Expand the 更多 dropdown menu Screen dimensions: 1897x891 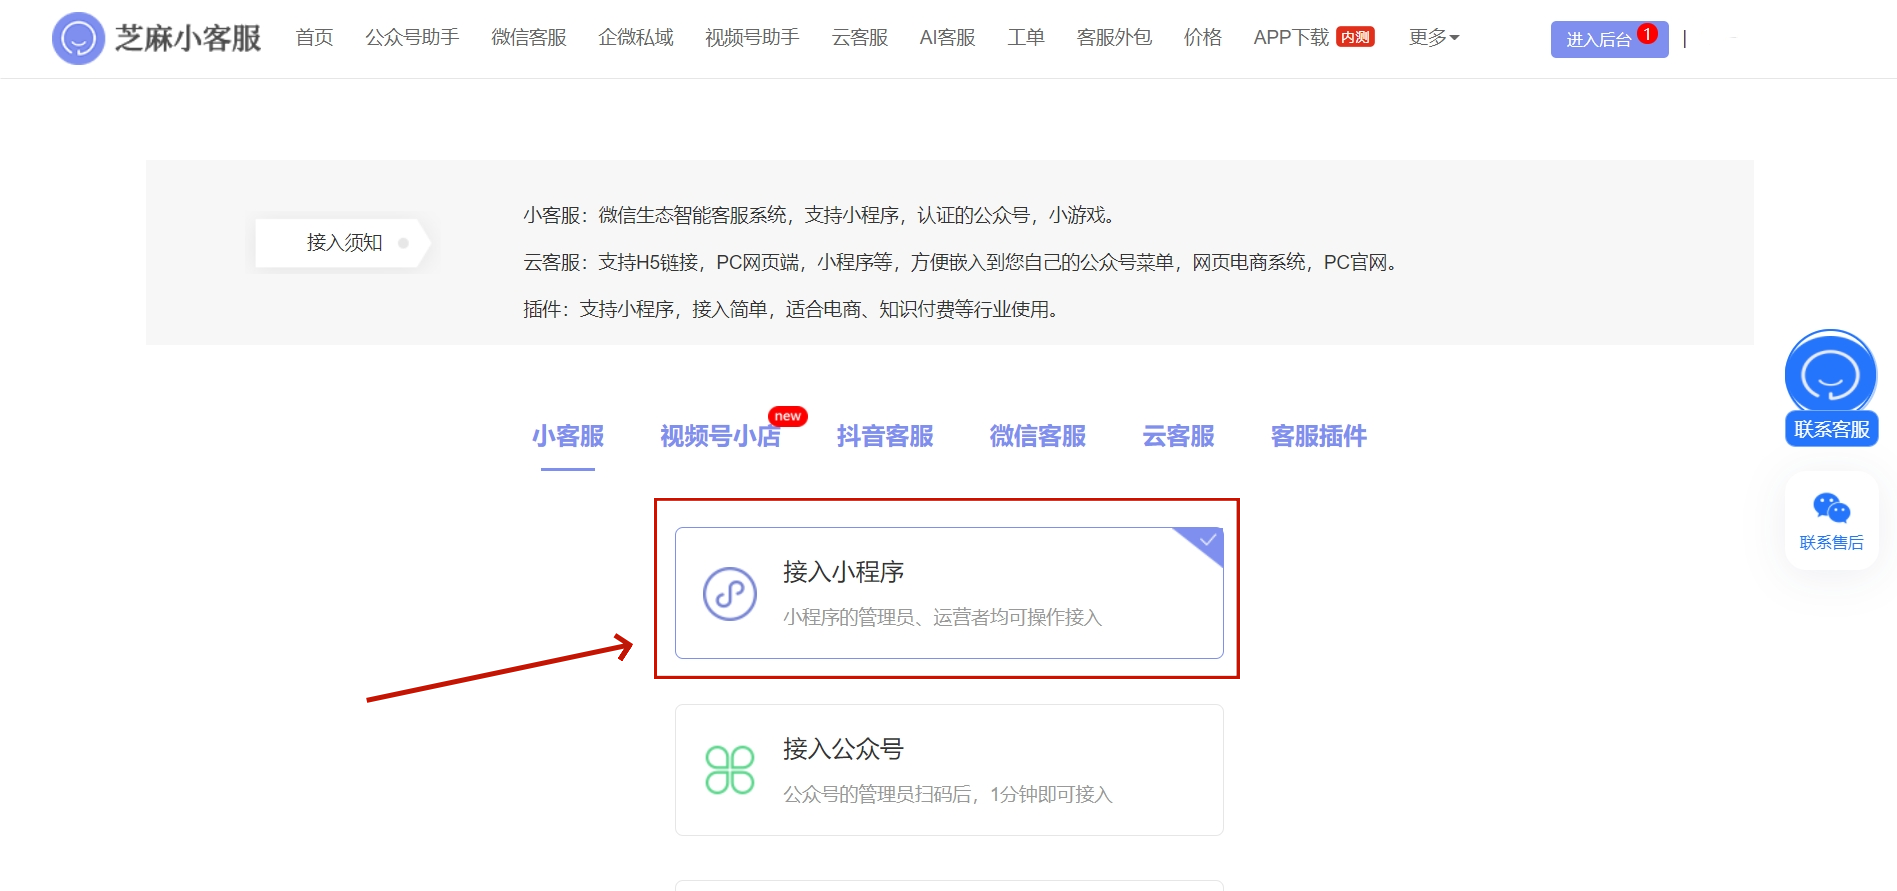[1434, 38]
